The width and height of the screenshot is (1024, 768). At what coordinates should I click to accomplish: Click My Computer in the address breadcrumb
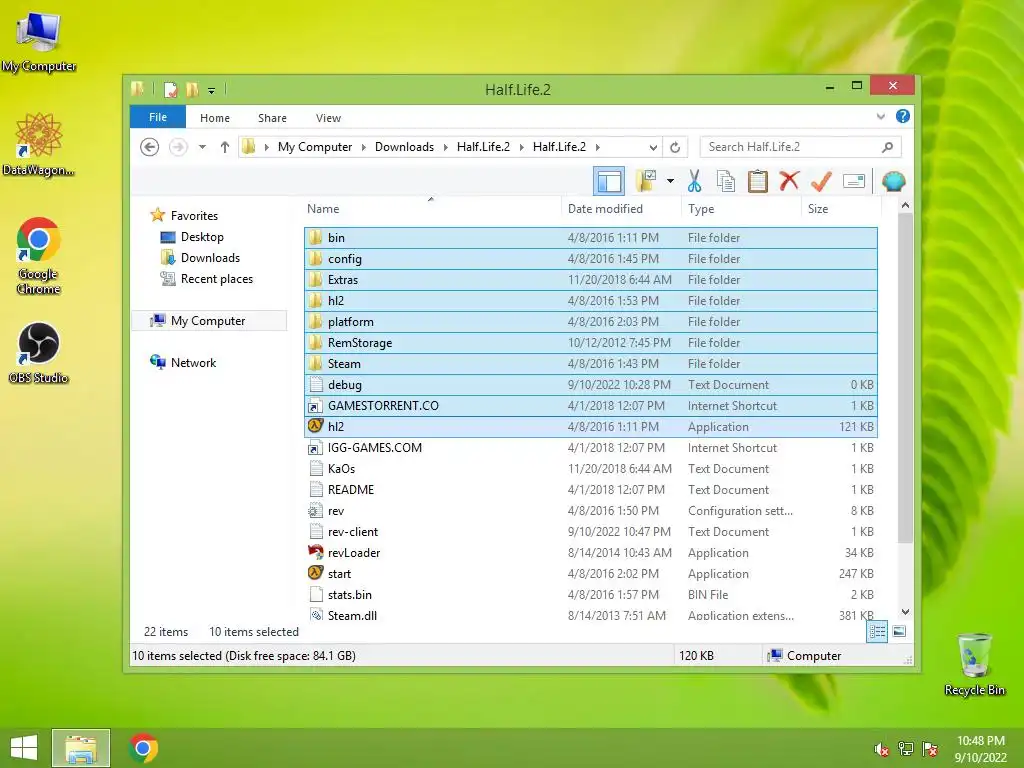tap(315, 147)
